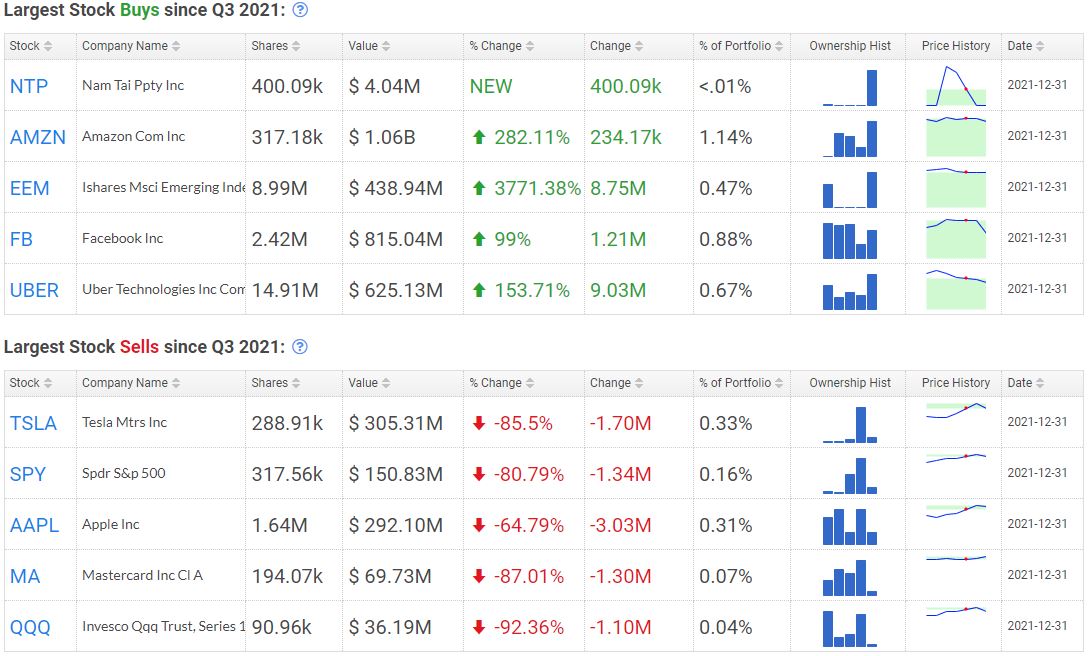View TSLA ownership history bar chart
Screen dimensions: 1090x656
coord(849,425)
